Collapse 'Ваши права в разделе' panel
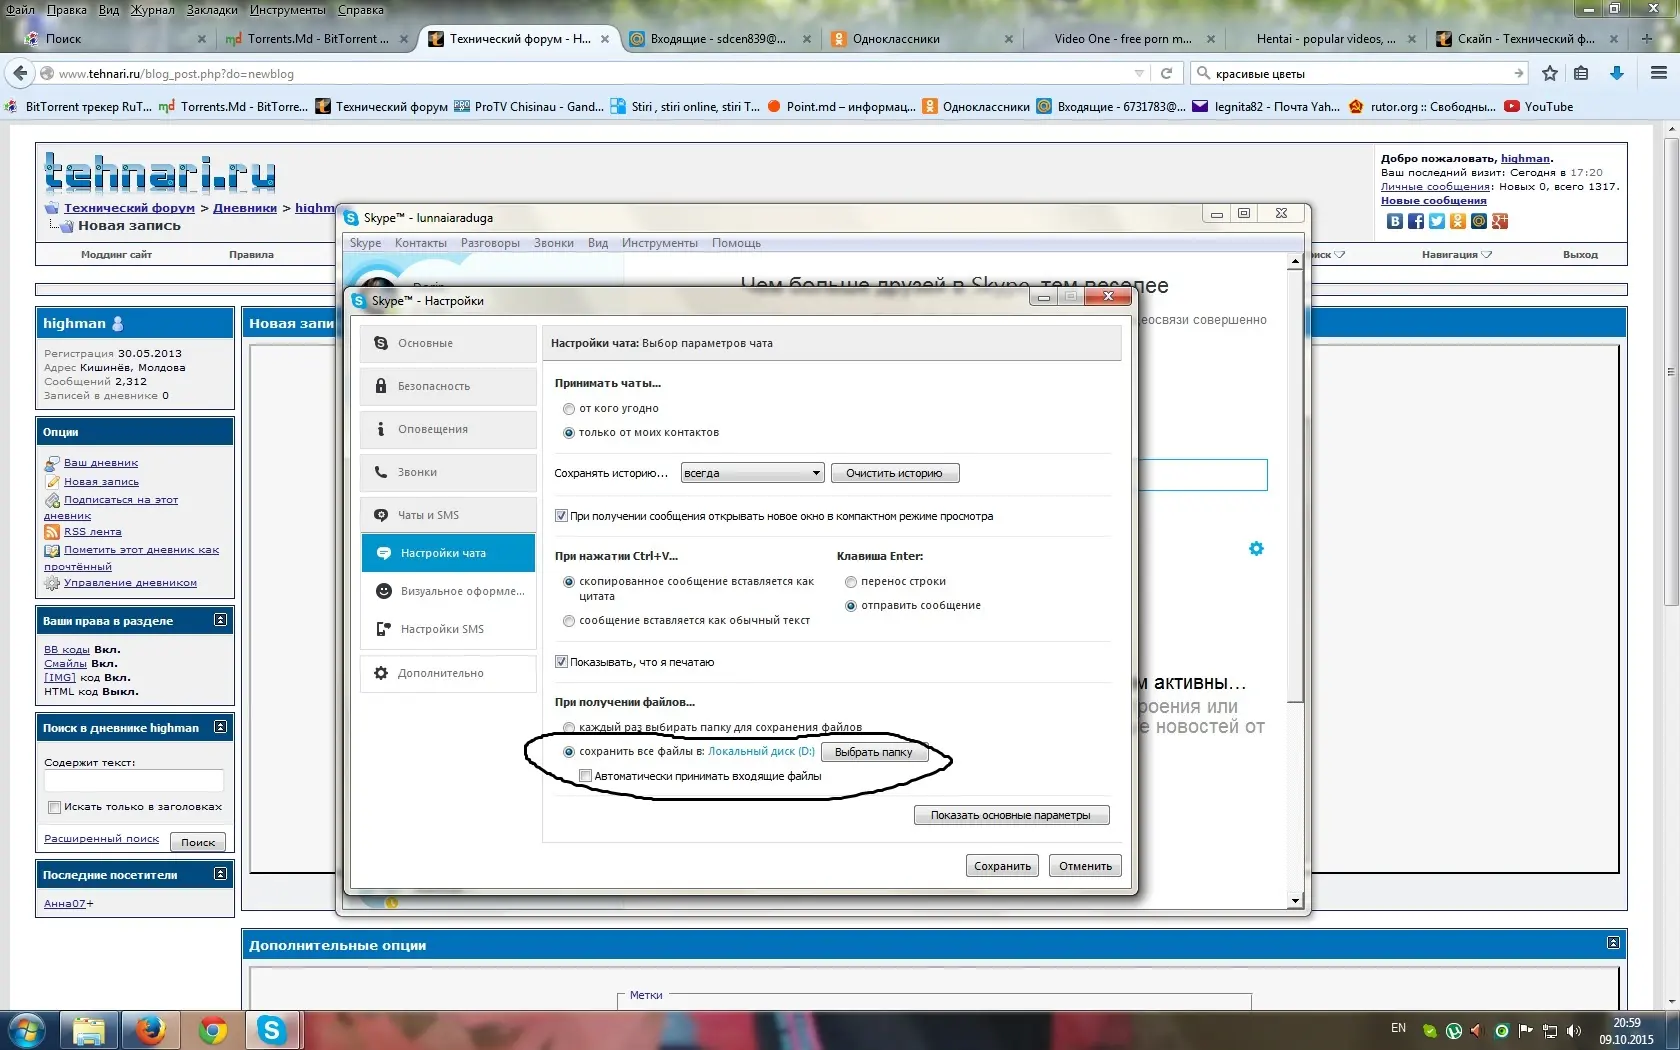1680x1050 pixels. 221,620
